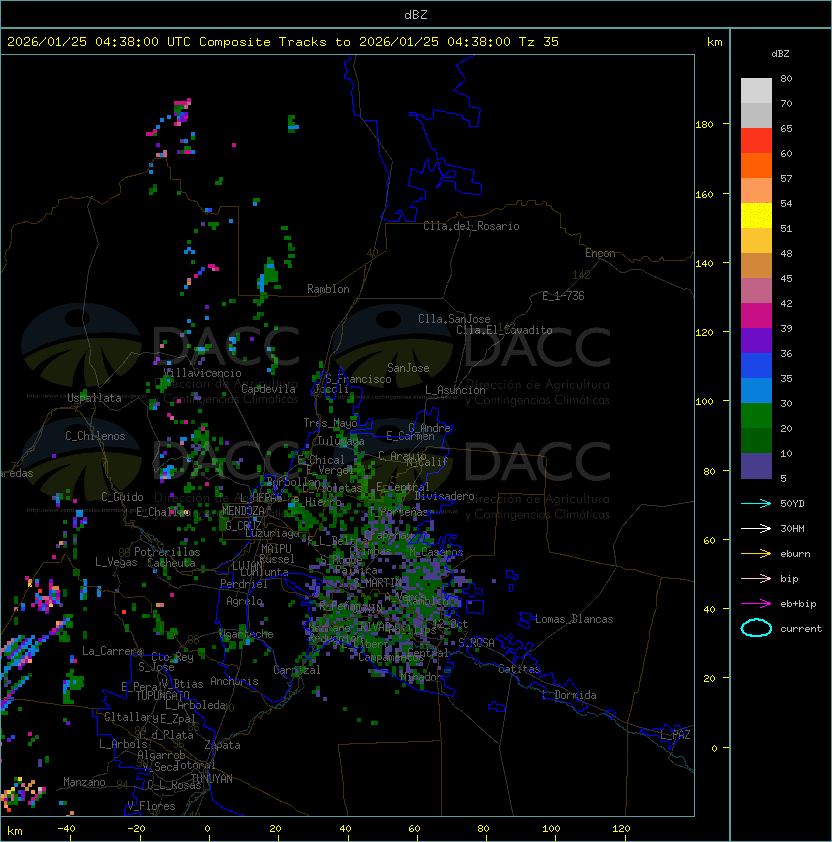Click the 'V_Flores' map label

(151, 805)
